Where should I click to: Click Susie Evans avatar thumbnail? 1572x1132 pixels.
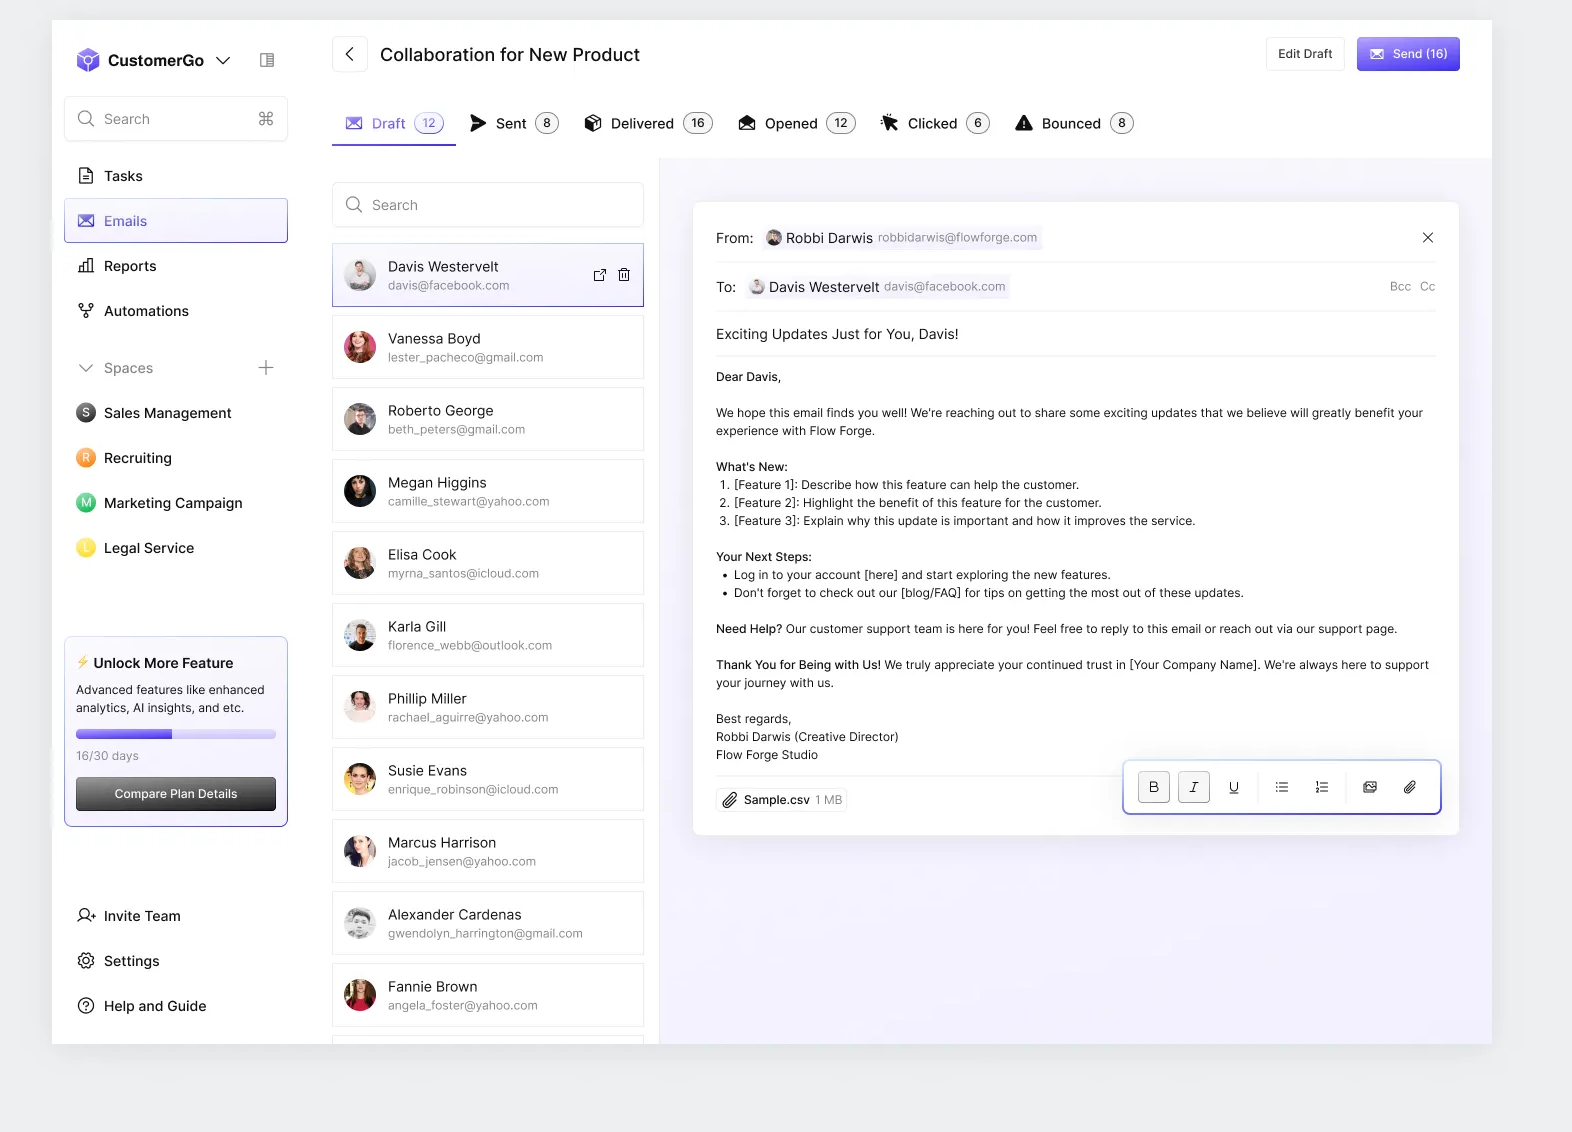tap(360, 779)
